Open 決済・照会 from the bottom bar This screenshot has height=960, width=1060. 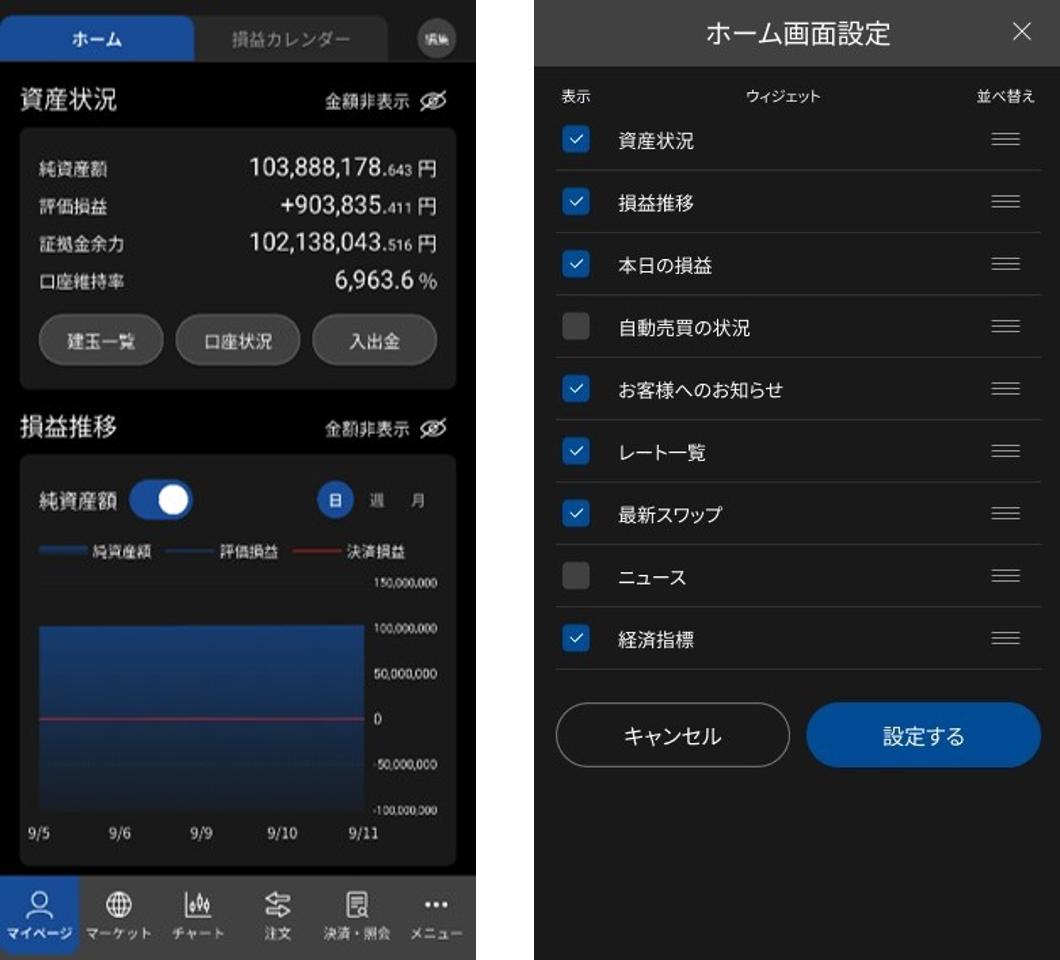coord(355,915)
